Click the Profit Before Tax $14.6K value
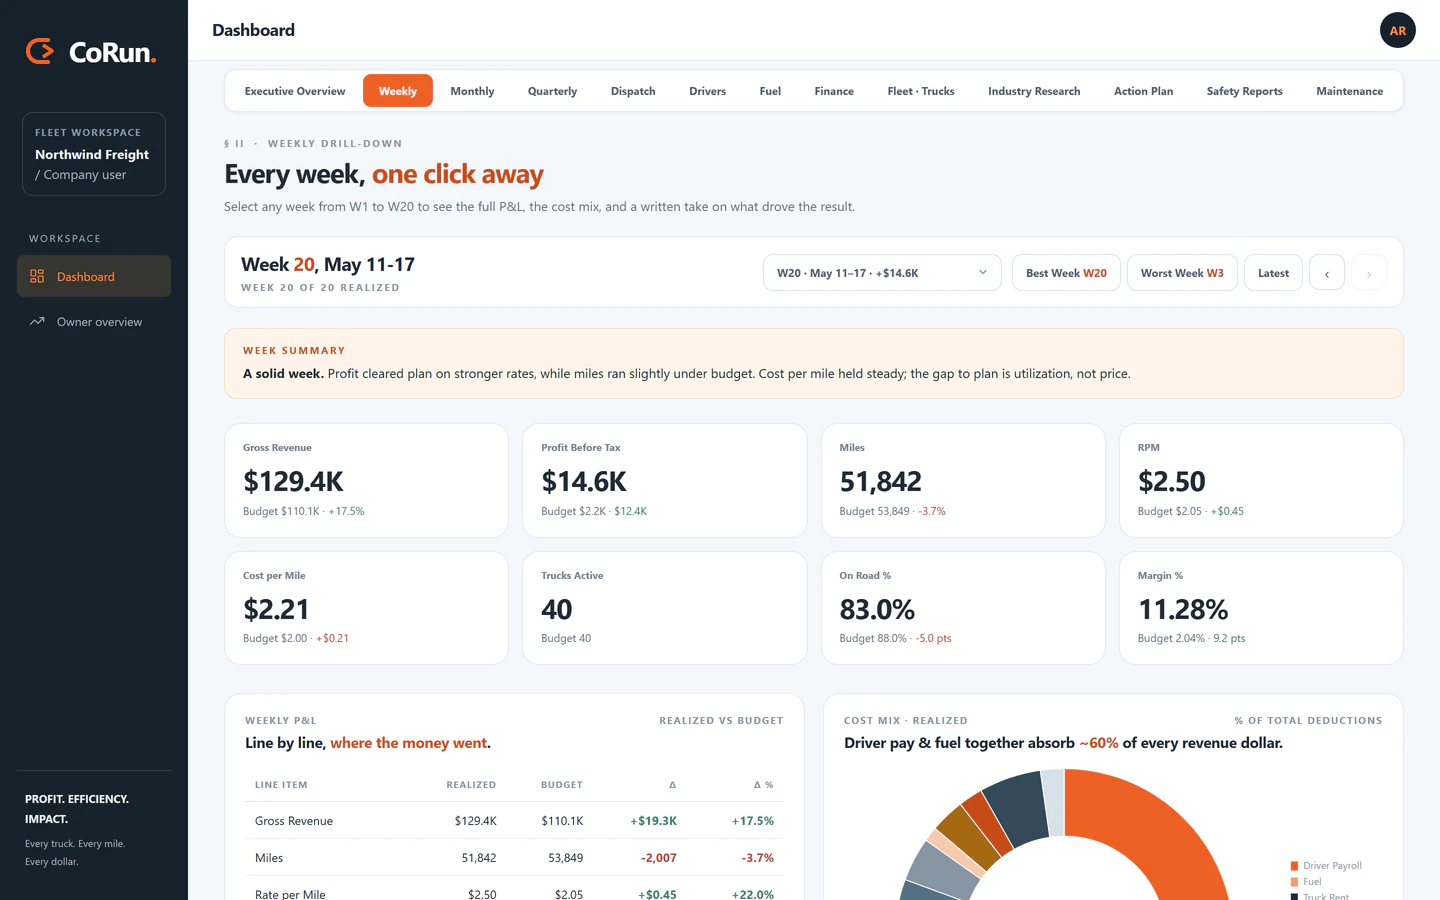Screen dimensions: 1440x900 tap(584, 482)
